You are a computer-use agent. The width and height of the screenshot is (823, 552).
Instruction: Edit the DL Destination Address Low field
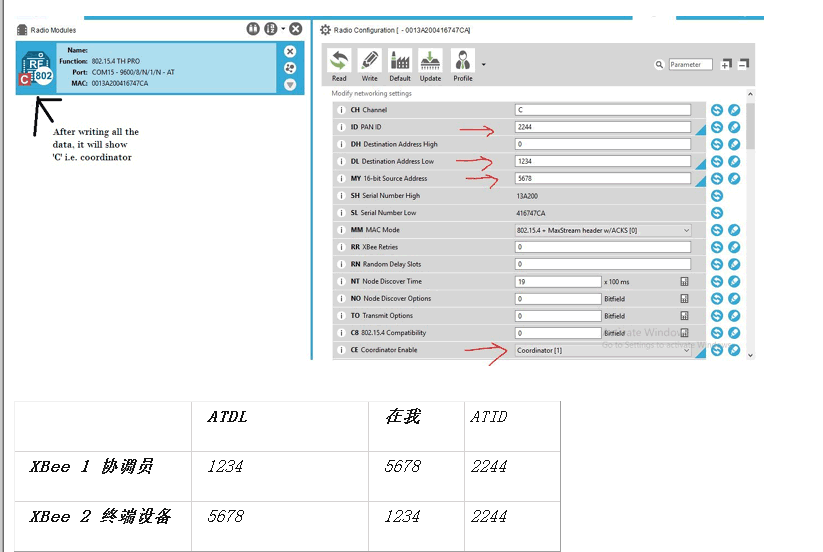click(x=603, y=161)
